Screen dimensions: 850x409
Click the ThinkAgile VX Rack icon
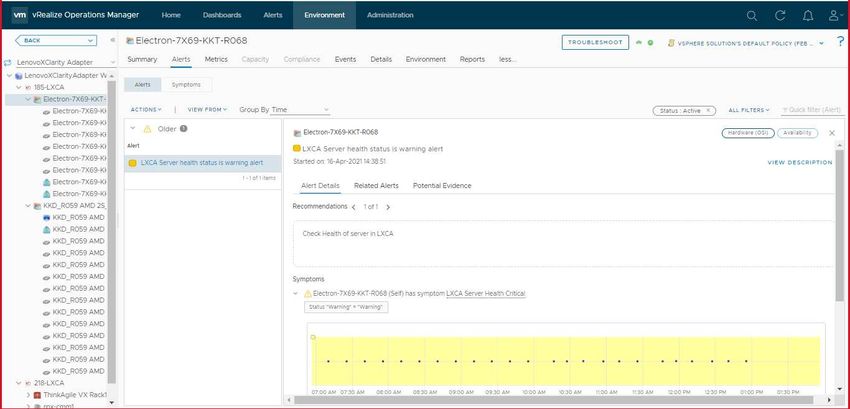pos(37,395)
